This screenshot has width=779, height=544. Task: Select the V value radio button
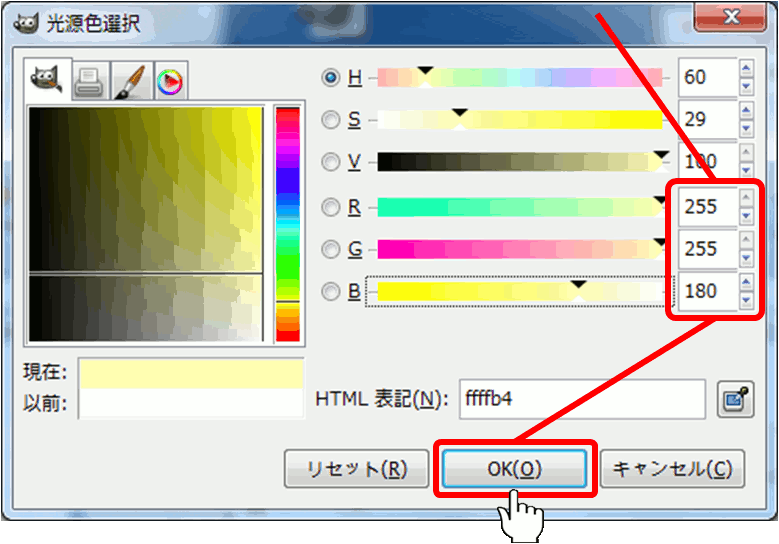pyautogui.click(x=331, y=162)
